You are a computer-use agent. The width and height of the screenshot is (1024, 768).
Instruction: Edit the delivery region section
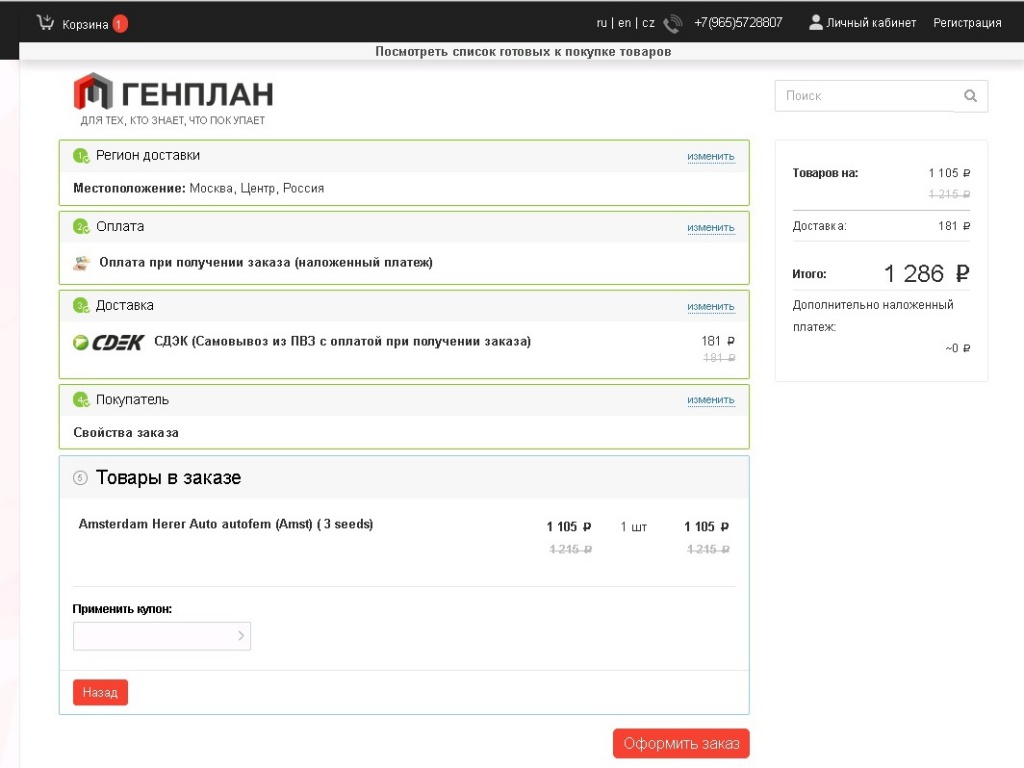[710, 156]
